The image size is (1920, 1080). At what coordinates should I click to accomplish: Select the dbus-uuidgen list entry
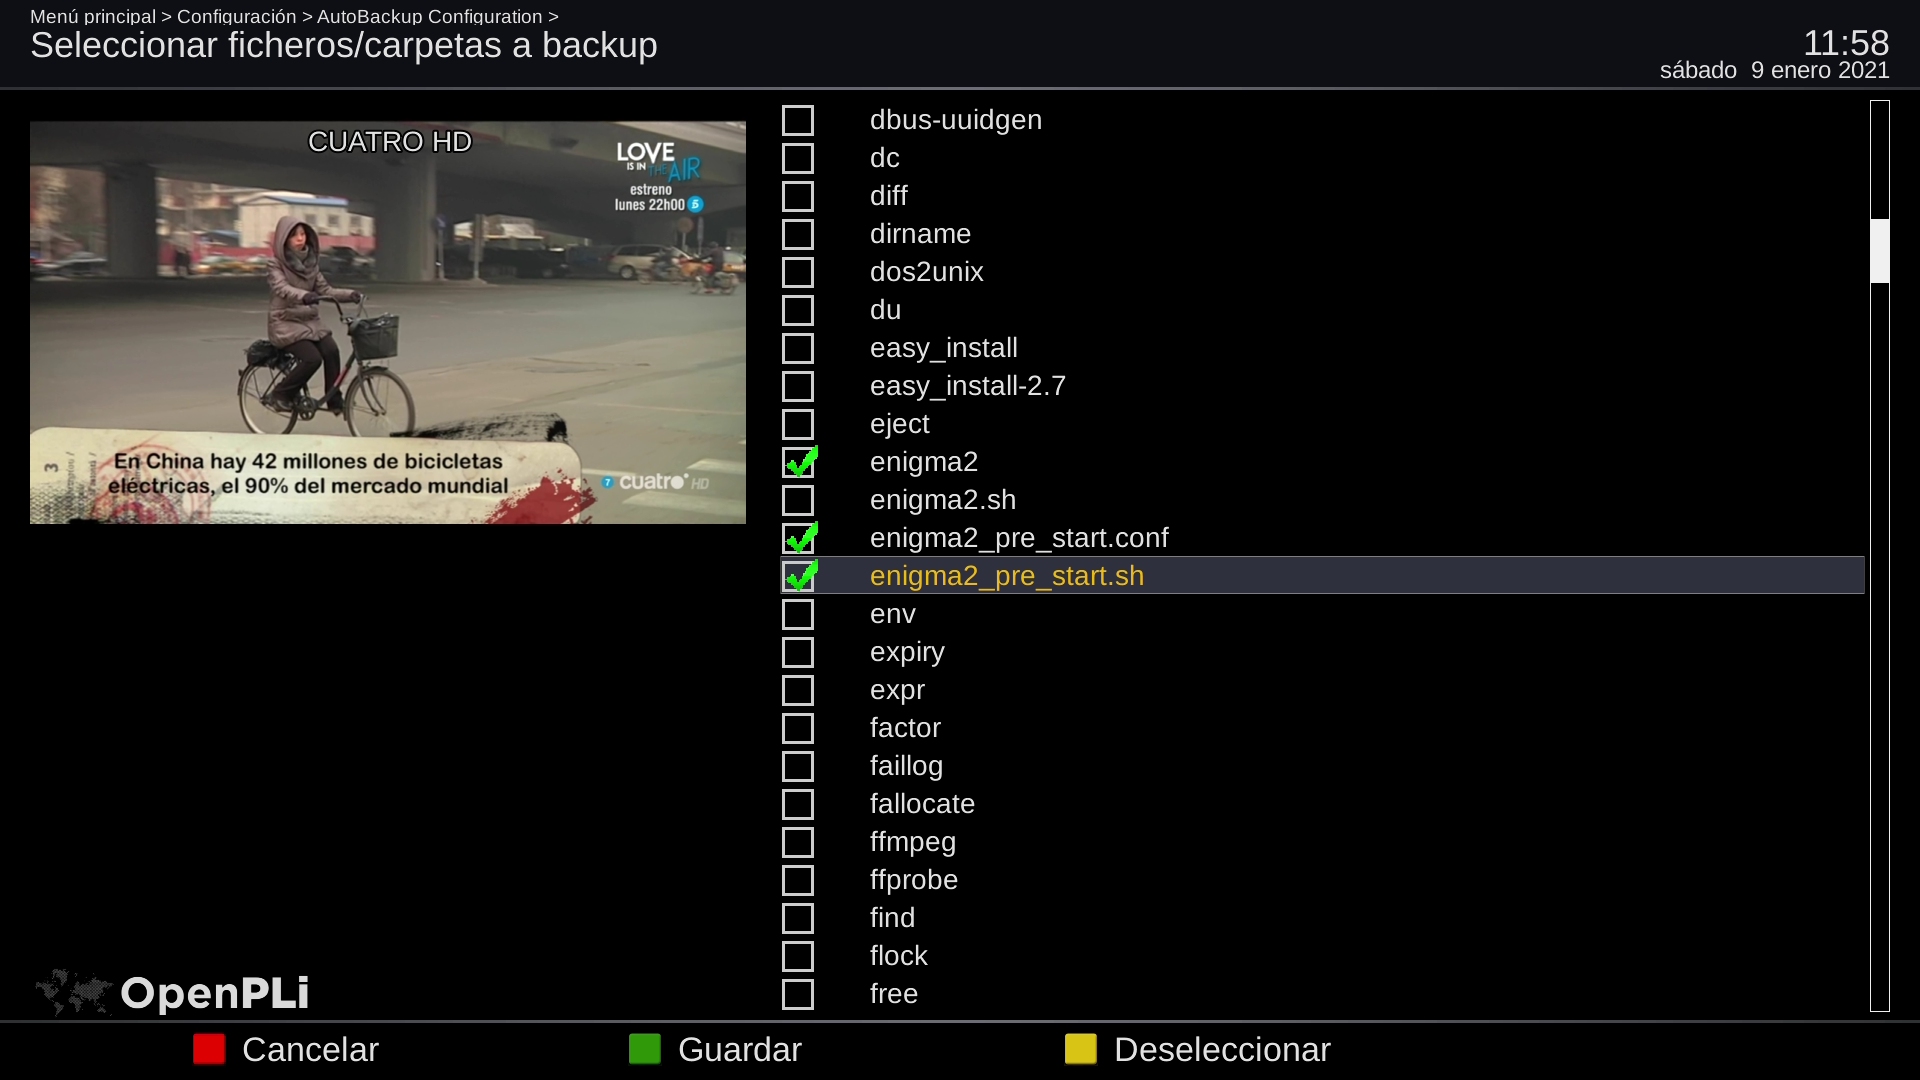coord(955,120)
